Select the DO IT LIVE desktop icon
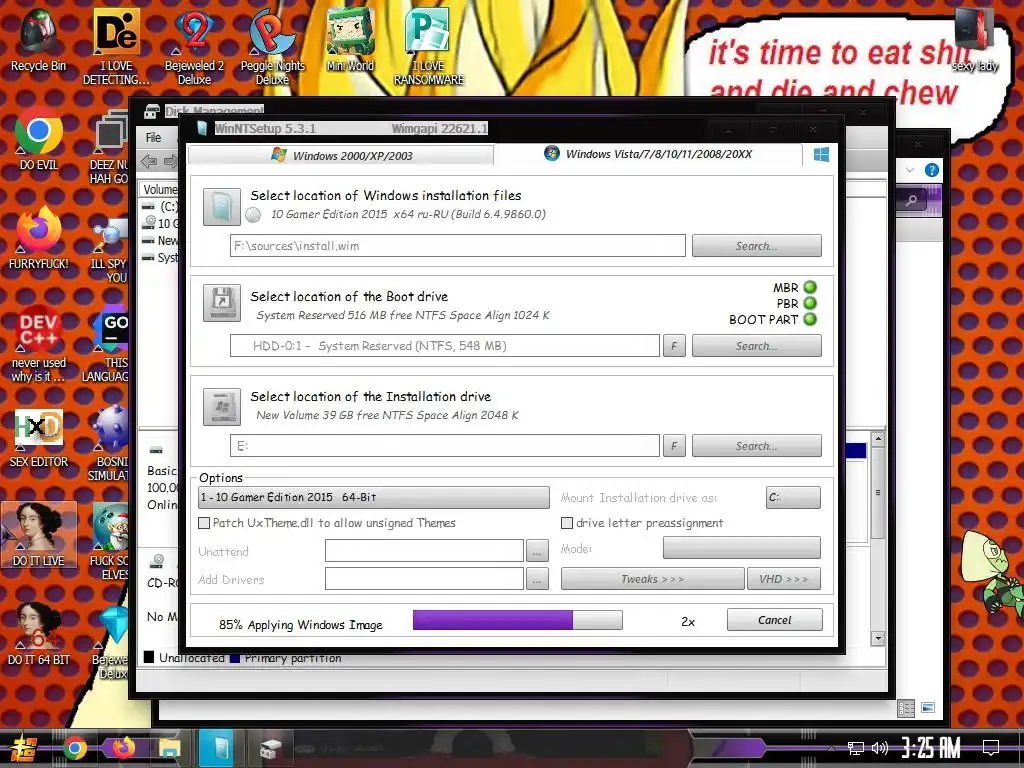This screenshot has width=1024, height=768. pos(39,536)
